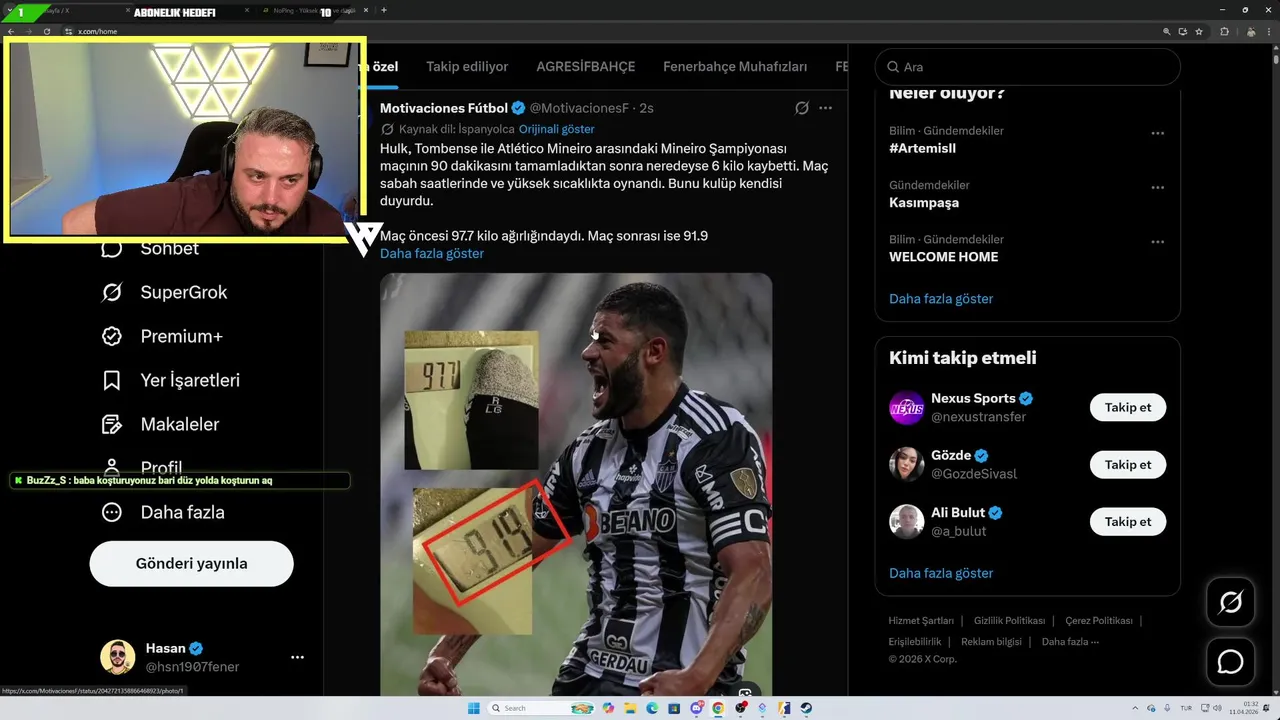The image size is (1280, 720).
Task: Click the SuperGrok slash-circle icon
Action: pyautogui.click(x=112, y=292)
